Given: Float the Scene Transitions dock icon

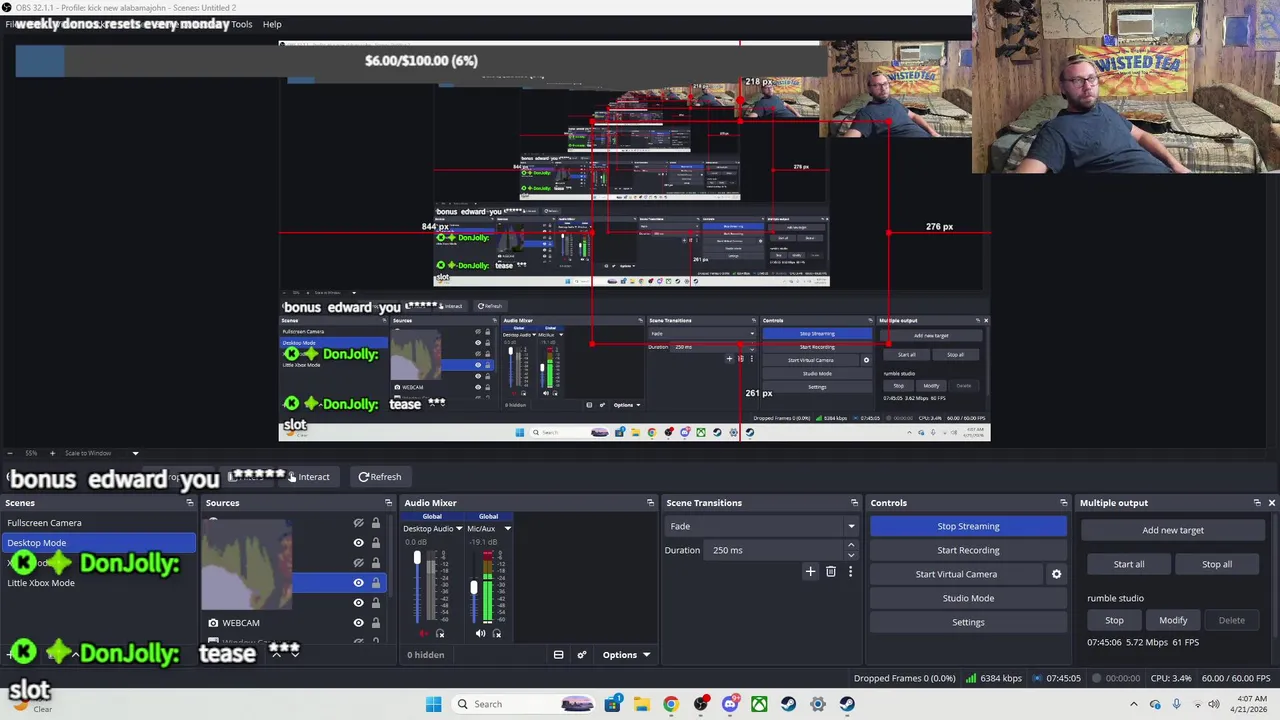Looking at the screenshot, I should pos(854,503).
